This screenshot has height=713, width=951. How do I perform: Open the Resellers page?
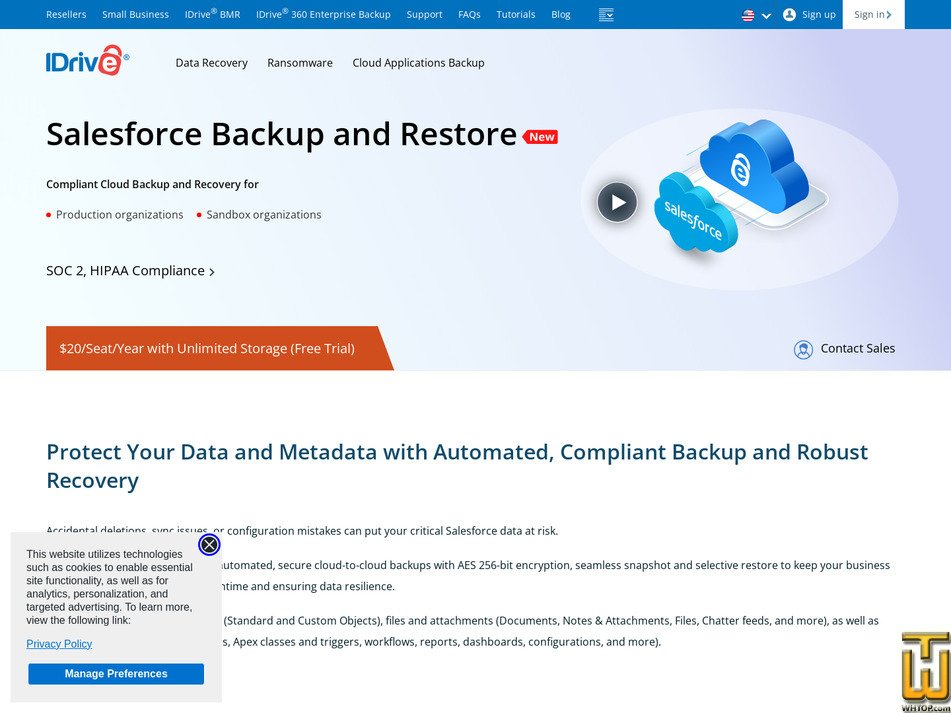pyautogui.click(x=66, y=15)
